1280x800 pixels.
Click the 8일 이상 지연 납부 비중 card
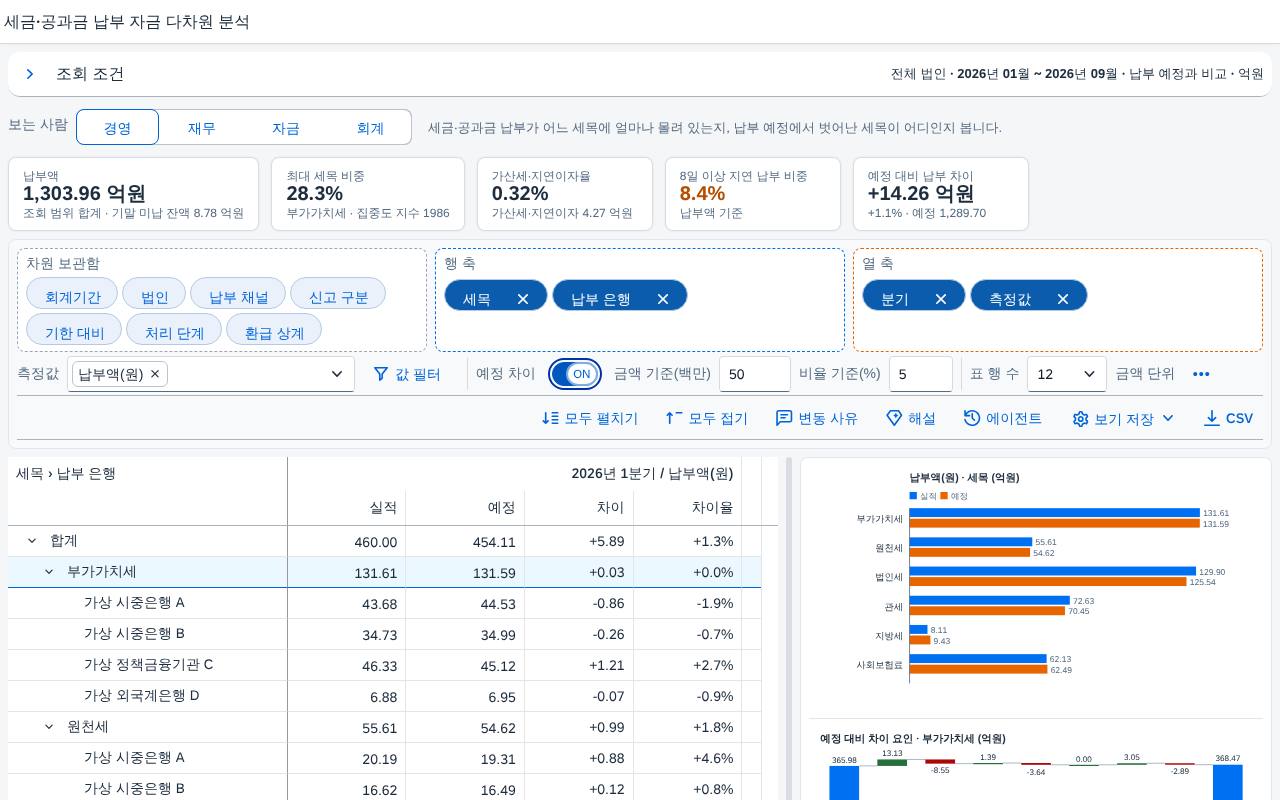(x=753, y=194)
